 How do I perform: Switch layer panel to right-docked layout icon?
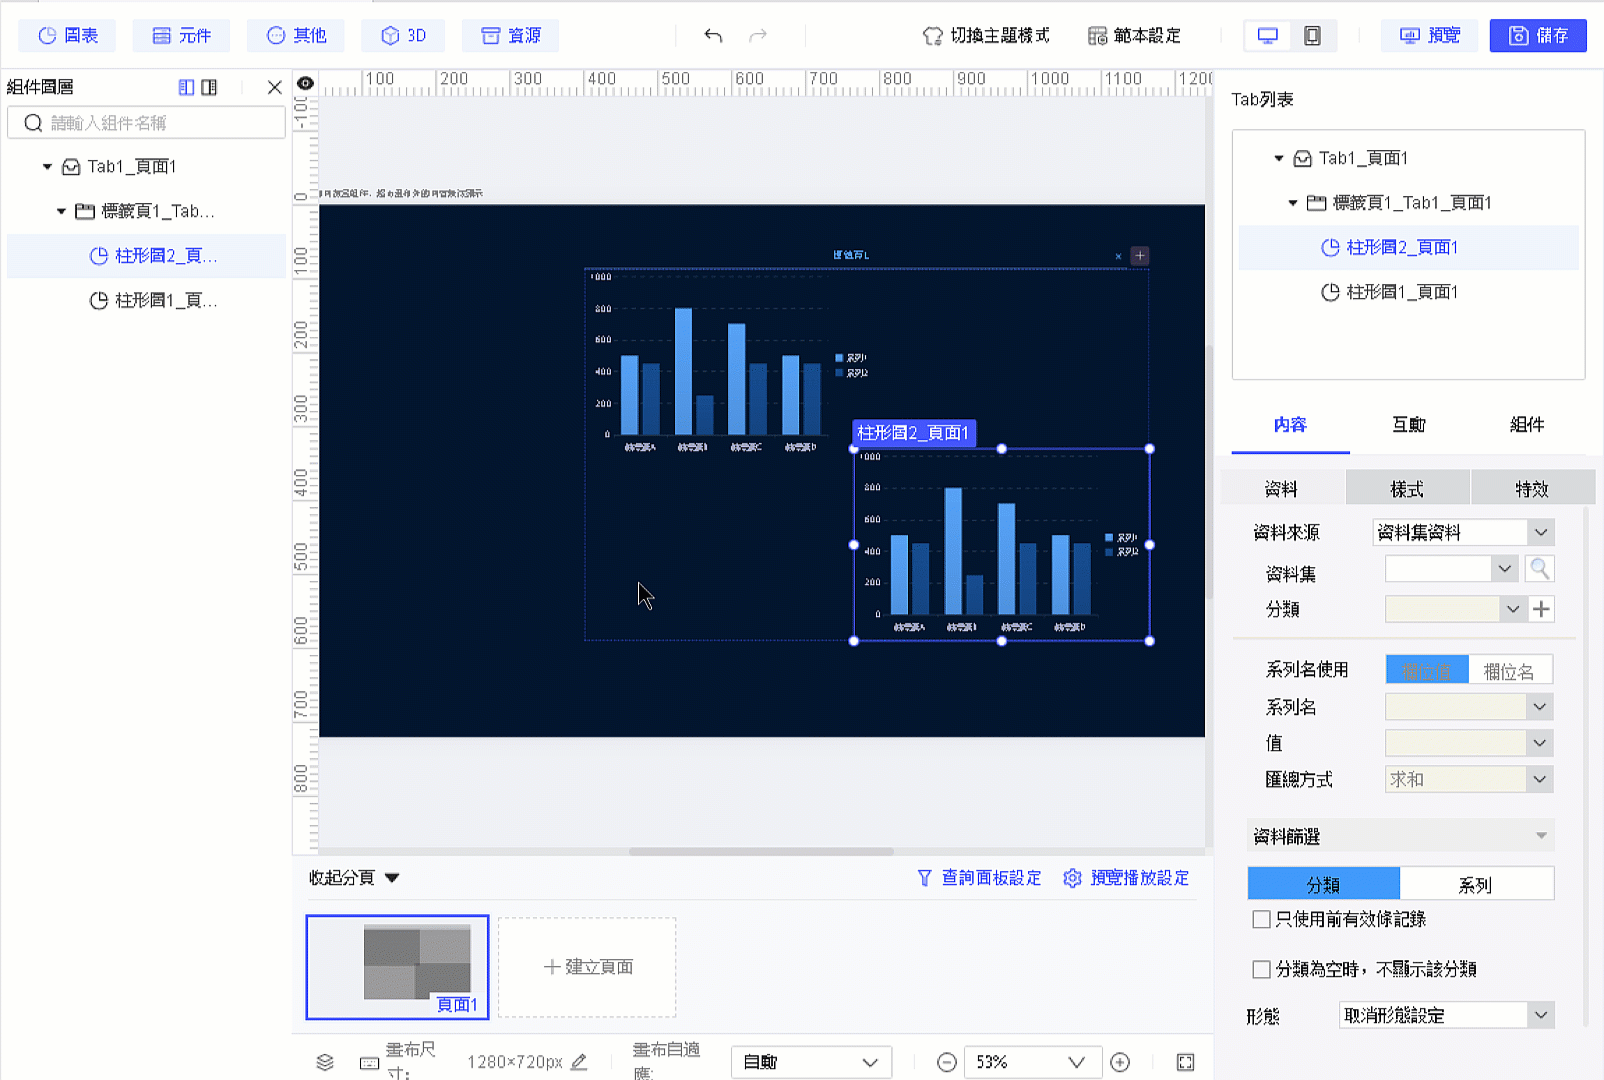pyautogui.click(x=209, y=88)
